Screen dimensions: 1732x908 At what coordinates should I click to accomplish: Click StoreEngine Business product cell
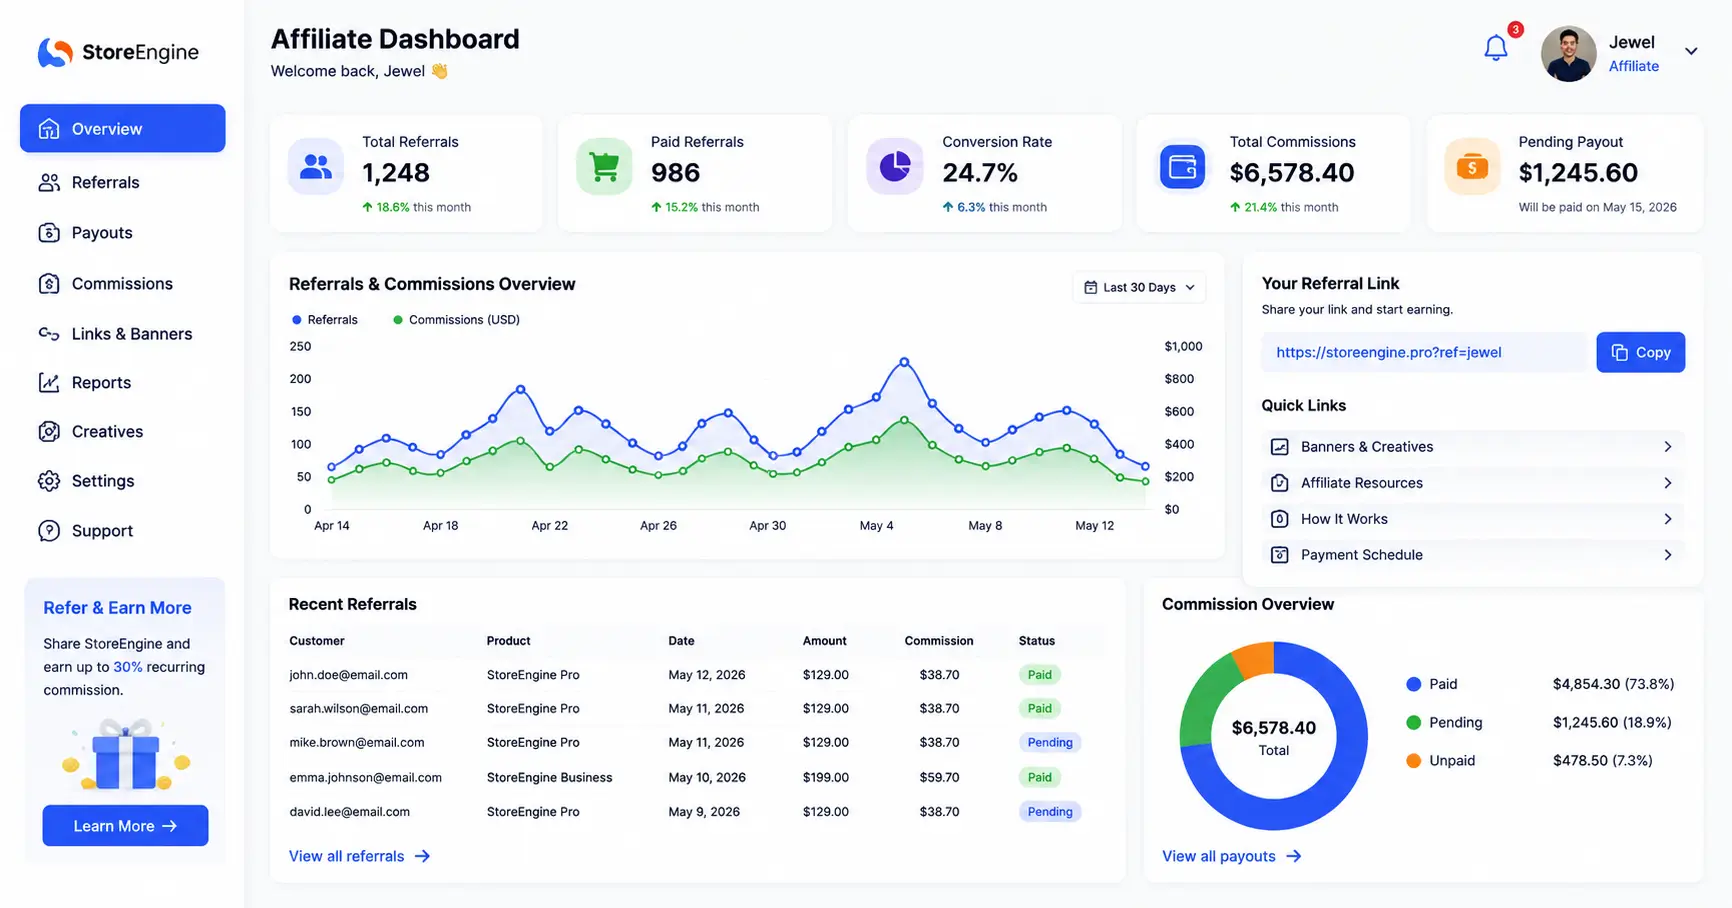pyautogui.click(x=549, y=777)
